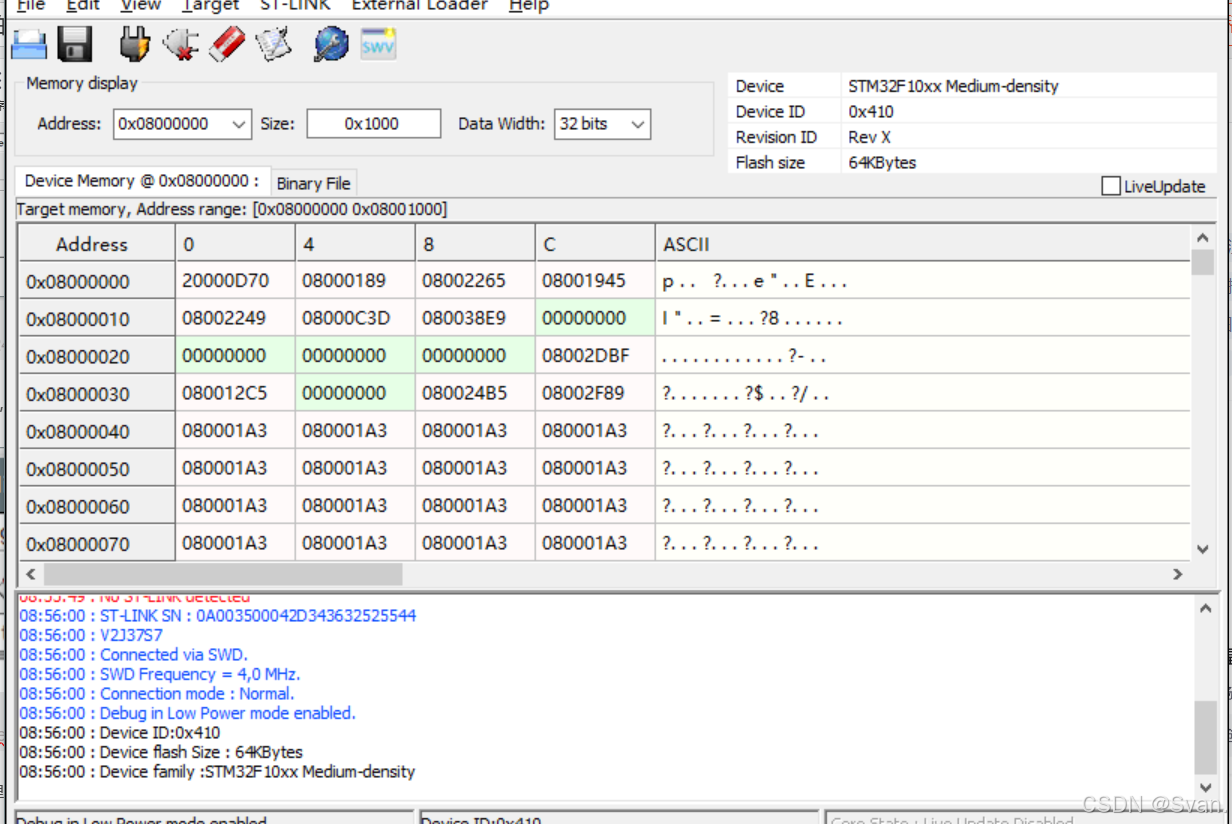This screenshot has height=824, width=1232.
Task: Select cell value 20000D70
Action: (235, 281)
